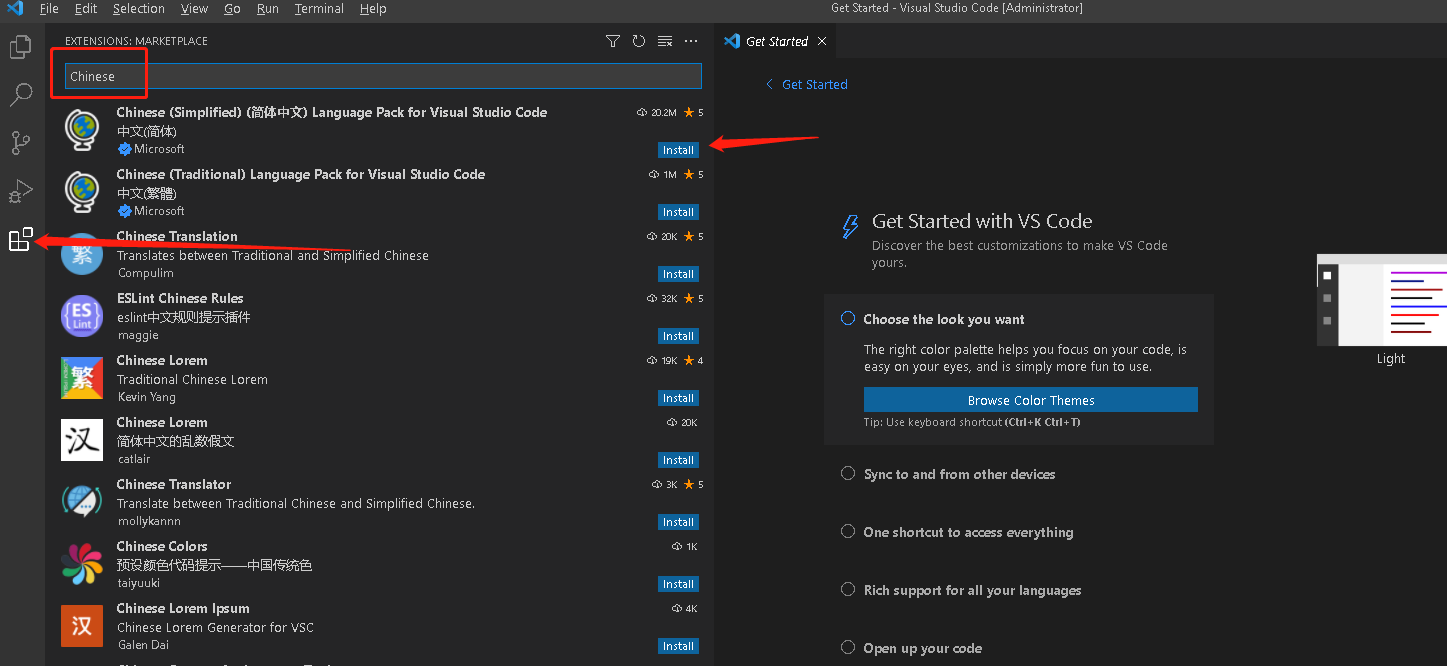This screenshot has width=1447, height=666.
Task: Click the extensions search input field
Action: click(x=383, y=76)
